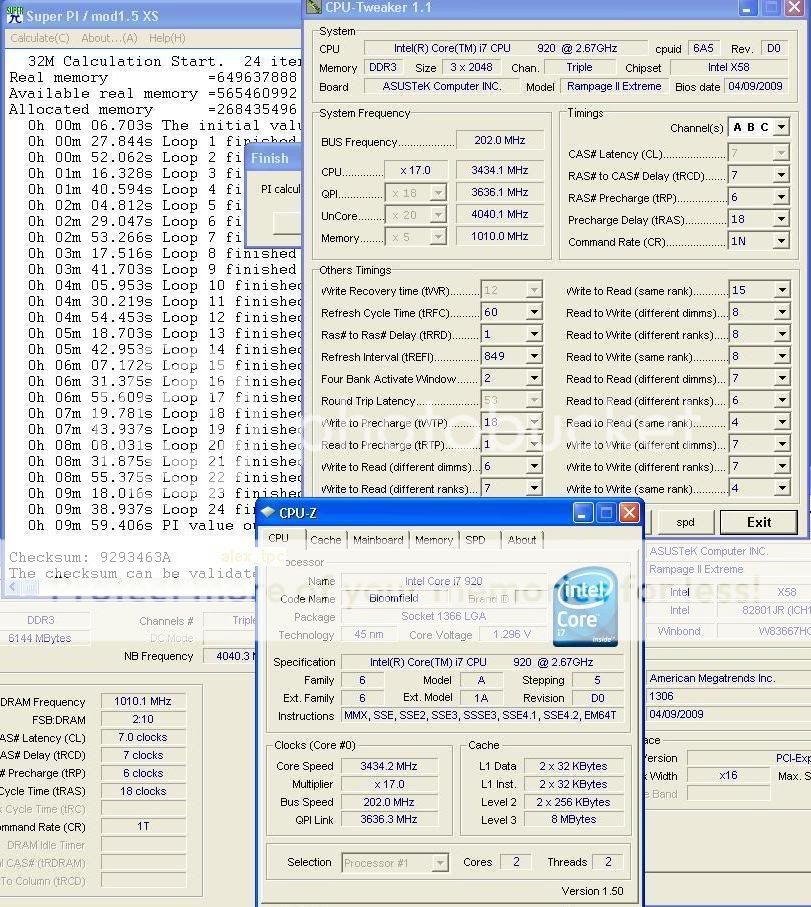Click the 1010.0 MHz Memory frequency value
811x907 pixels.
pos(500,237)
